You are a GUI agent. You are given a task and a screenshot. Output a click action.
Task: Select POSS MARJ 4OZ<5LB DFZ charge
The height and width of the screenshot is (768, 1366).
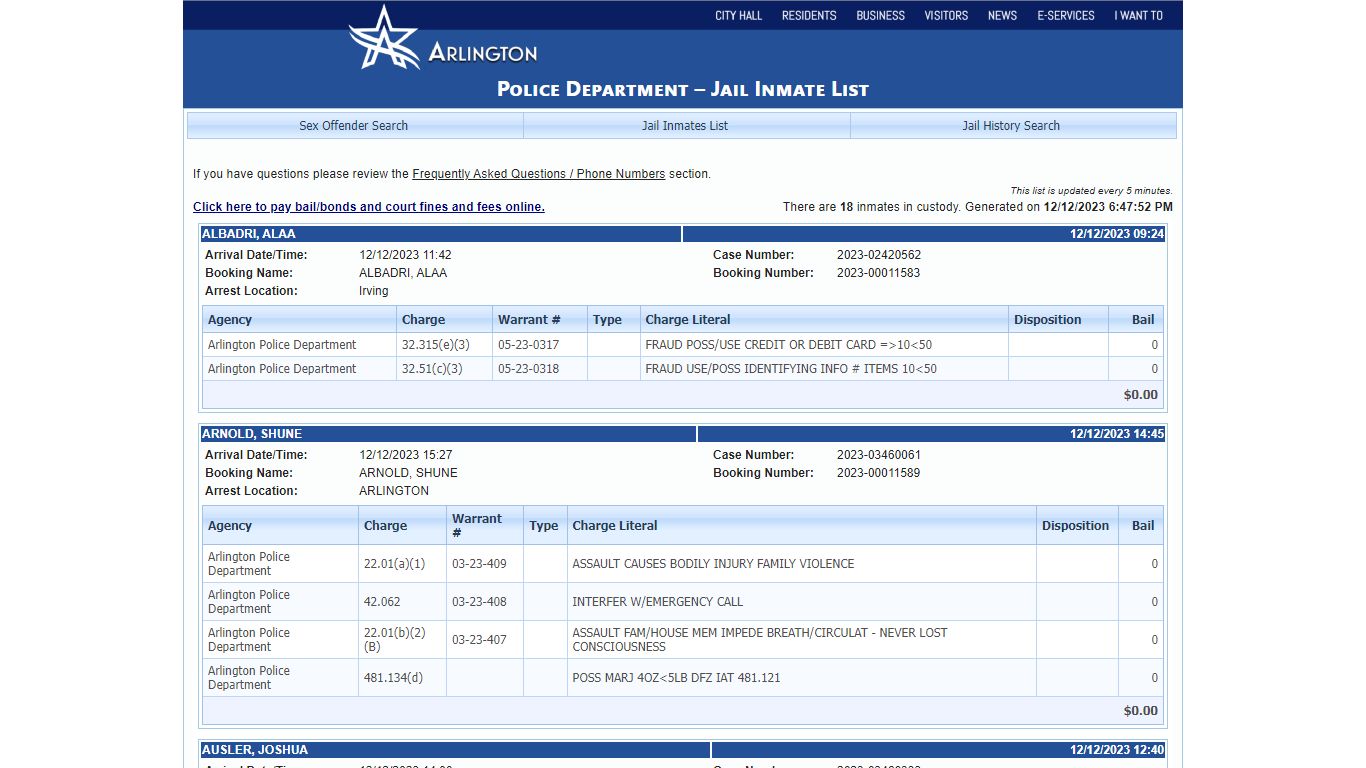click(x=676, y=678)
